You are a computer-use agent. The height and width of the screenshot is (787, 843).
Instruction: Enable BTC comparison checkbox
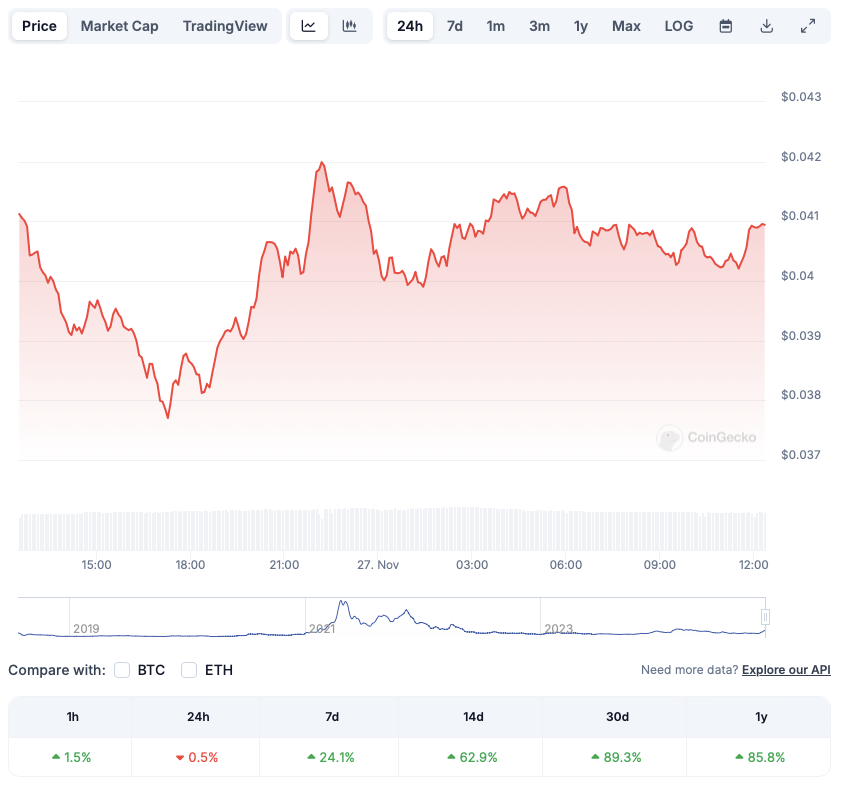pos(122,670)
